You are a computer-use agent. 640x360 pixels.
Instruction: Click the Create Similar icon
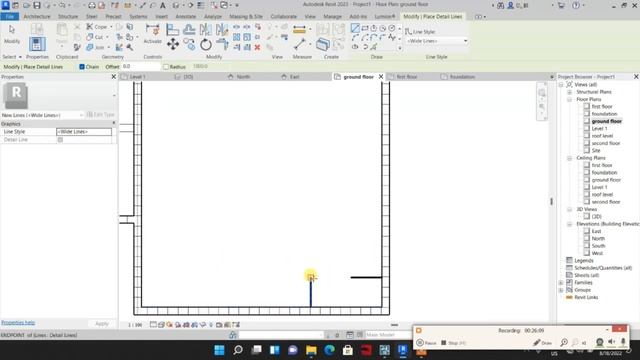tap(323, 44)
